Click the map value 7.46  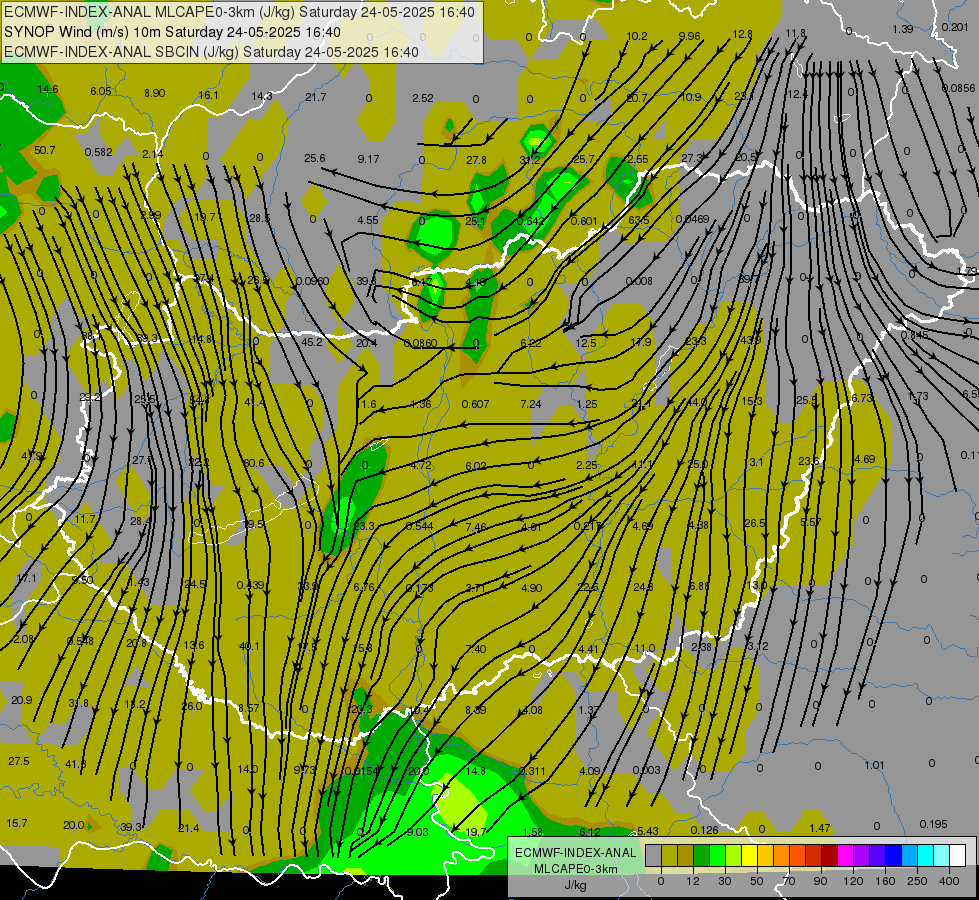pos(476,527)
